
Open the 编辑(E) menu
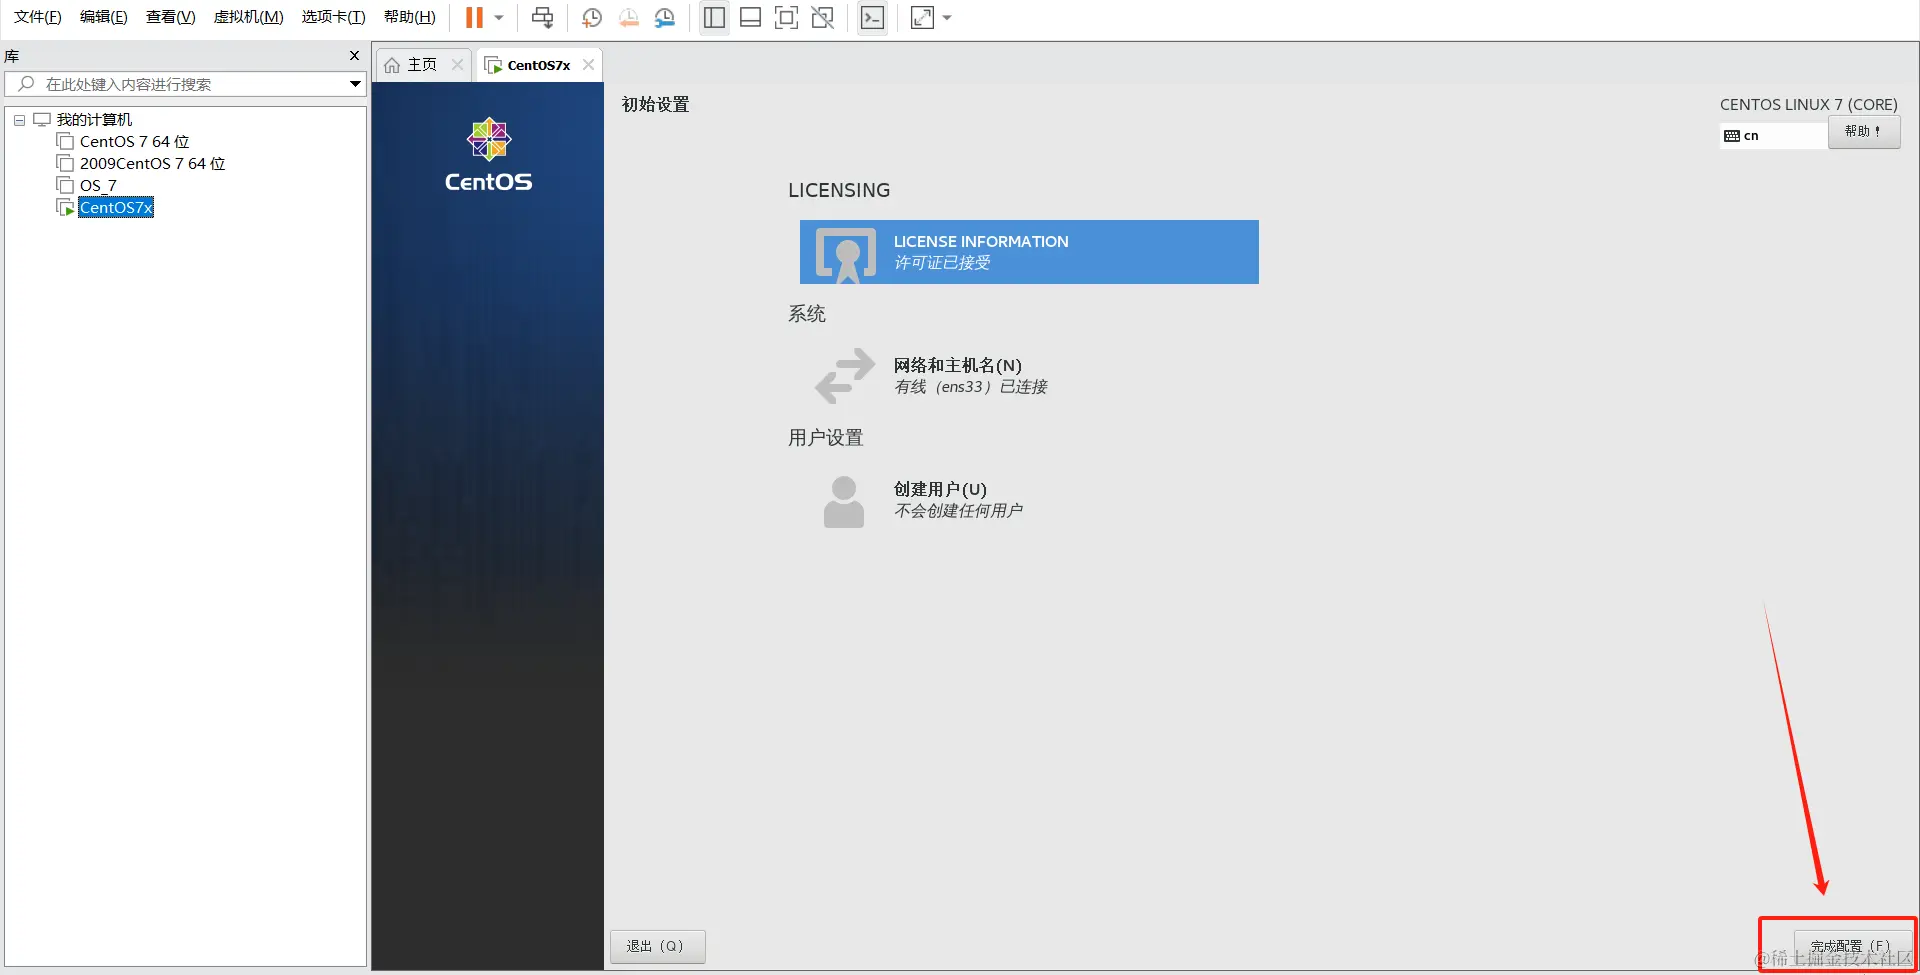tap(104, 17)
